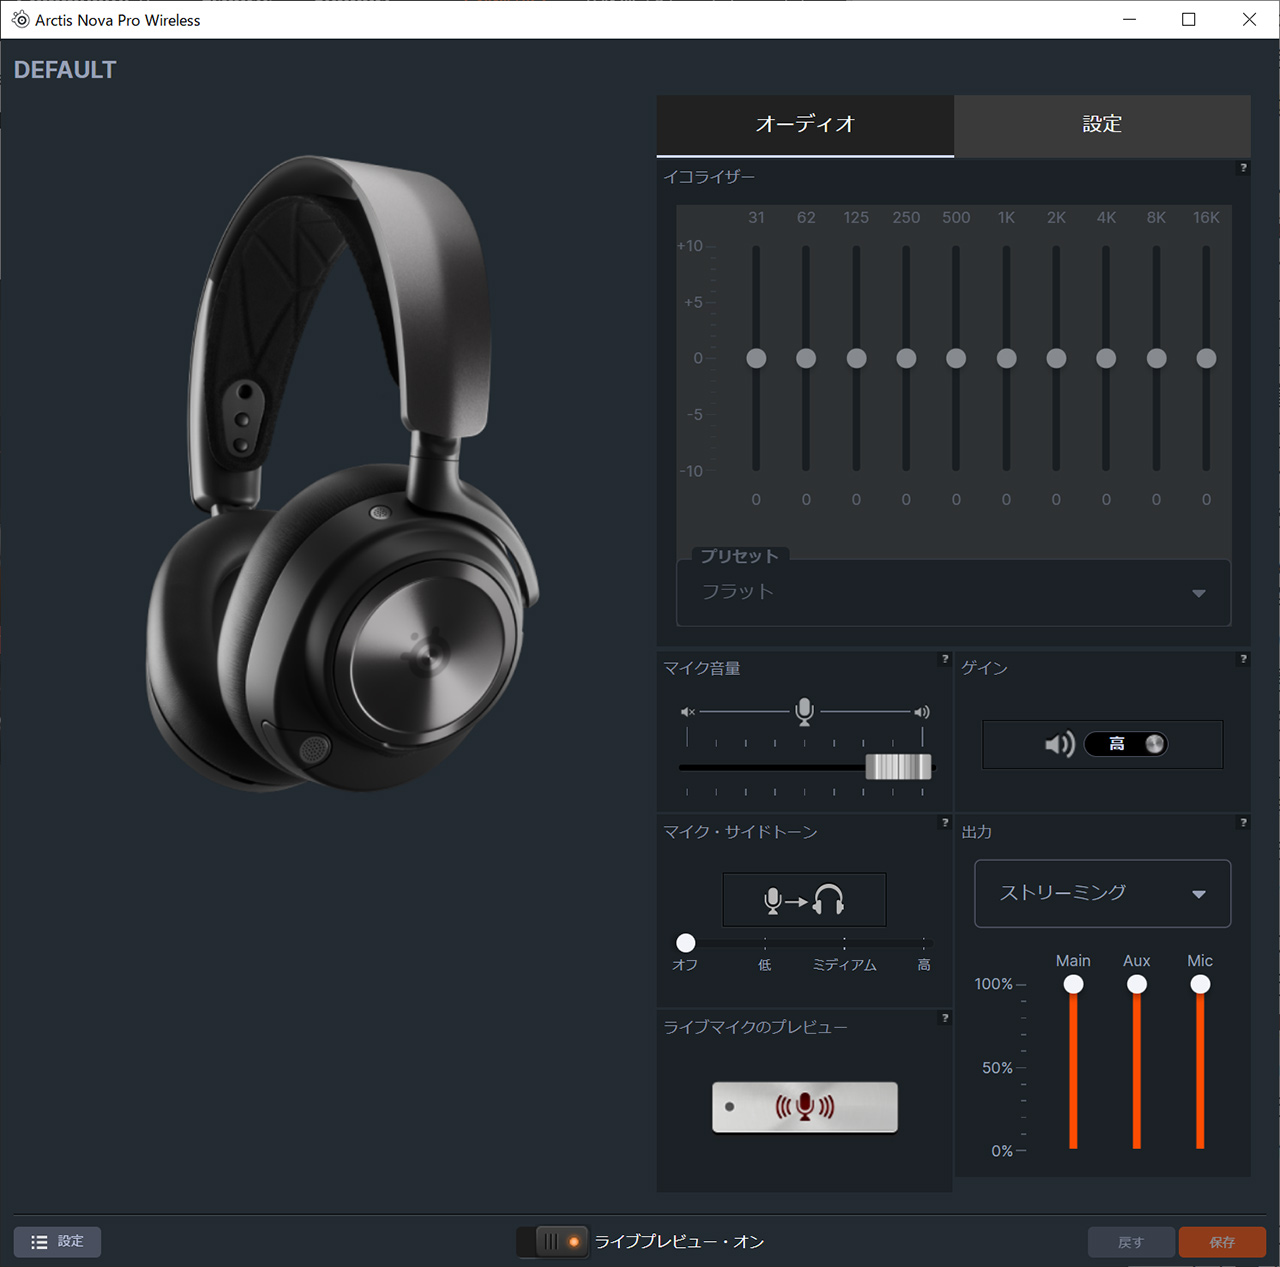
Task: Open the equalizer preset dropdown
Action: 953,593
